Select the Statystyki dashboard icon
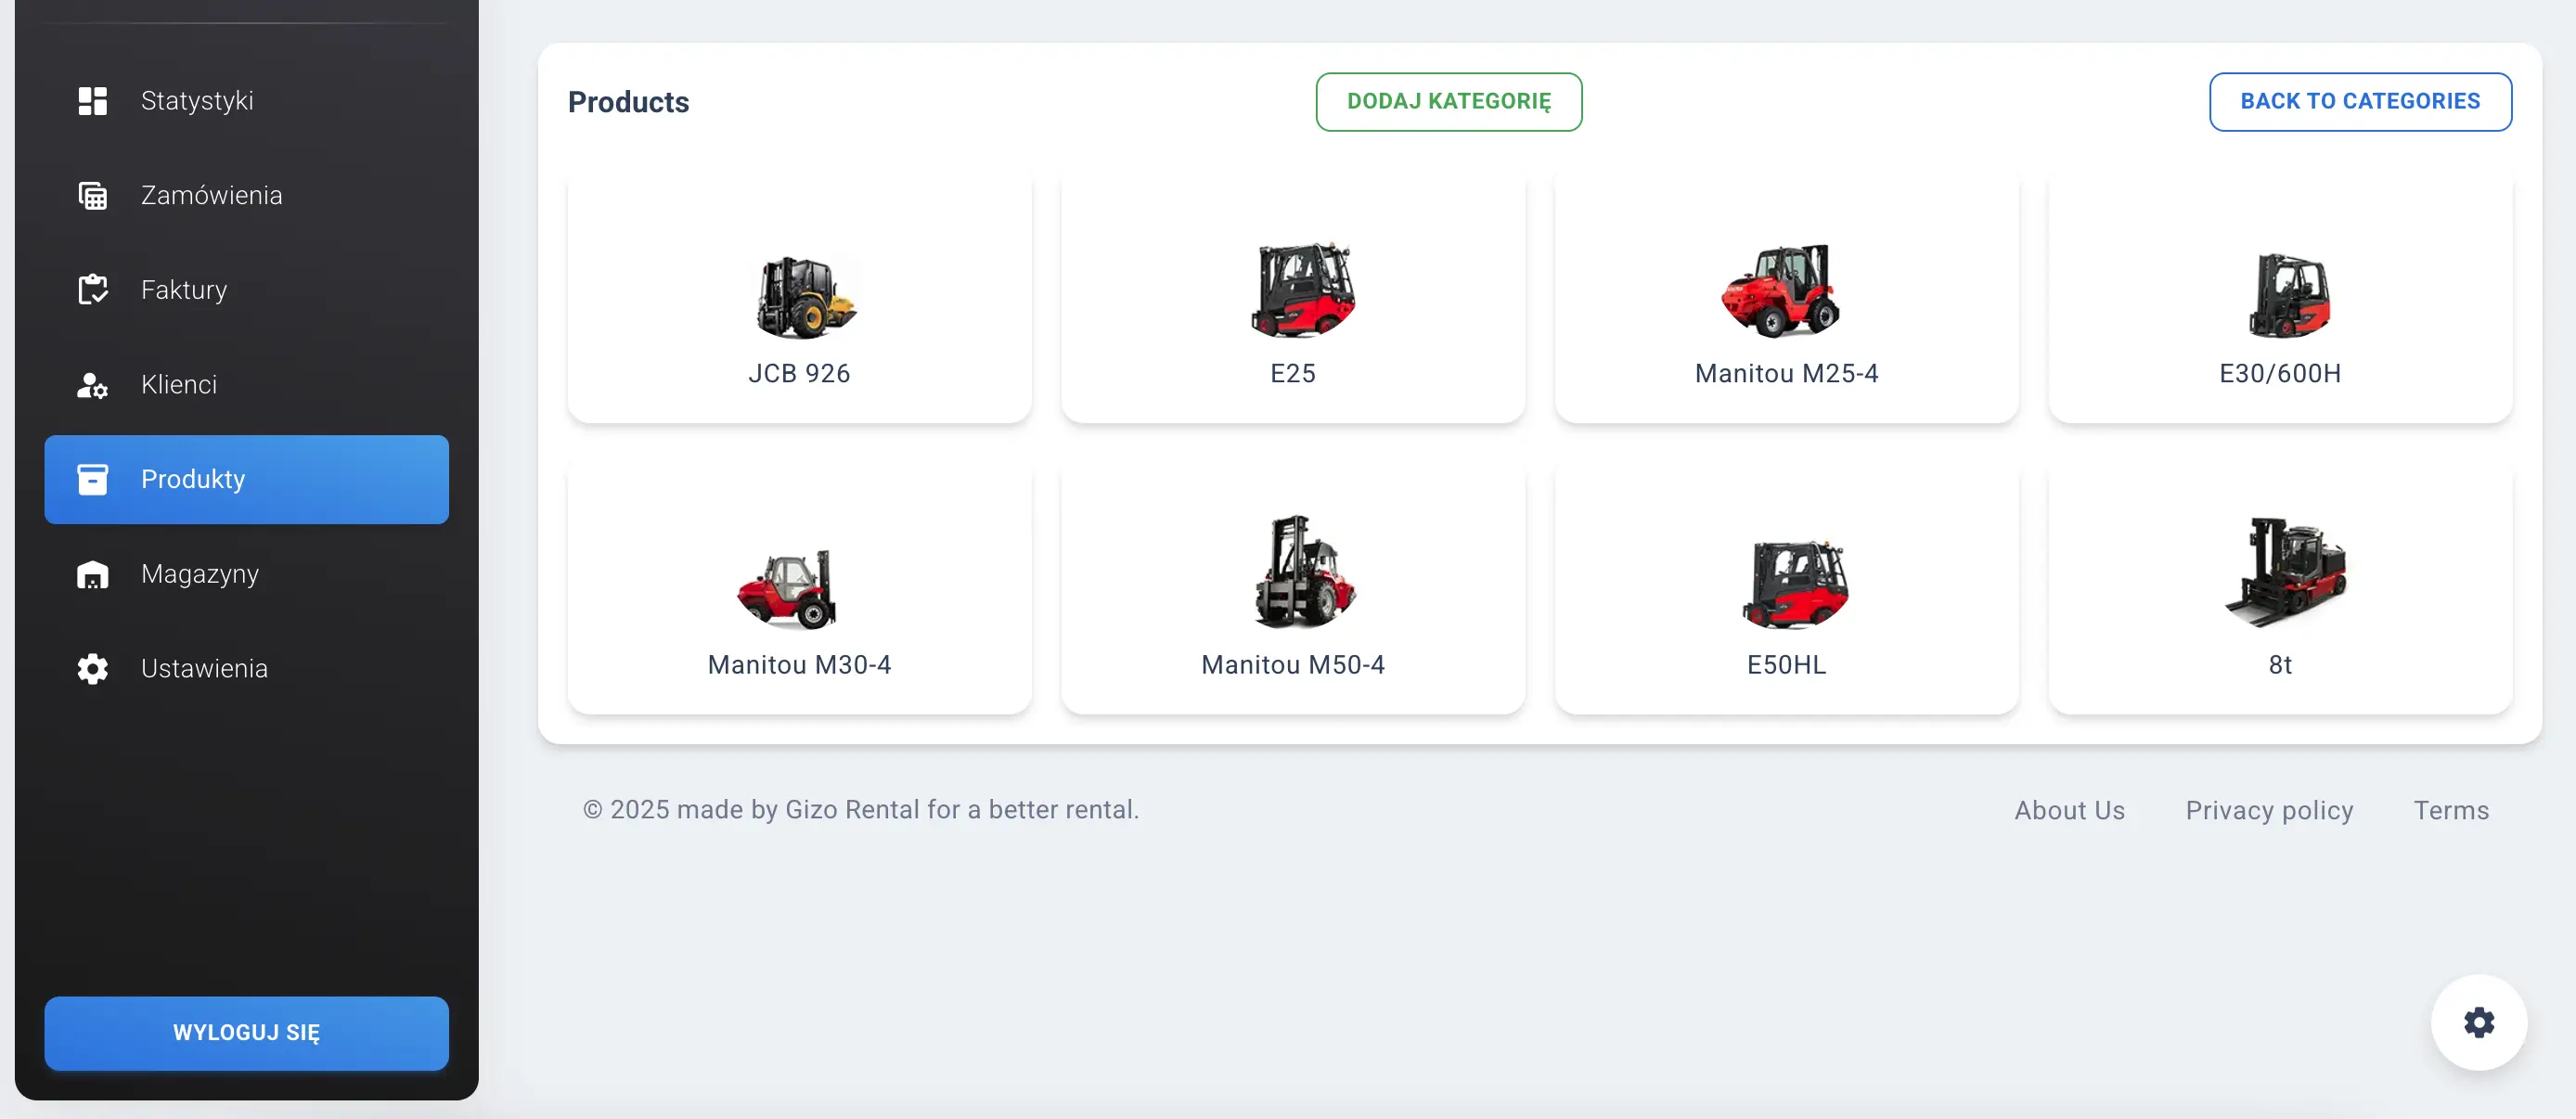This screenshot has height=1119, width=2576. point(92,100)
